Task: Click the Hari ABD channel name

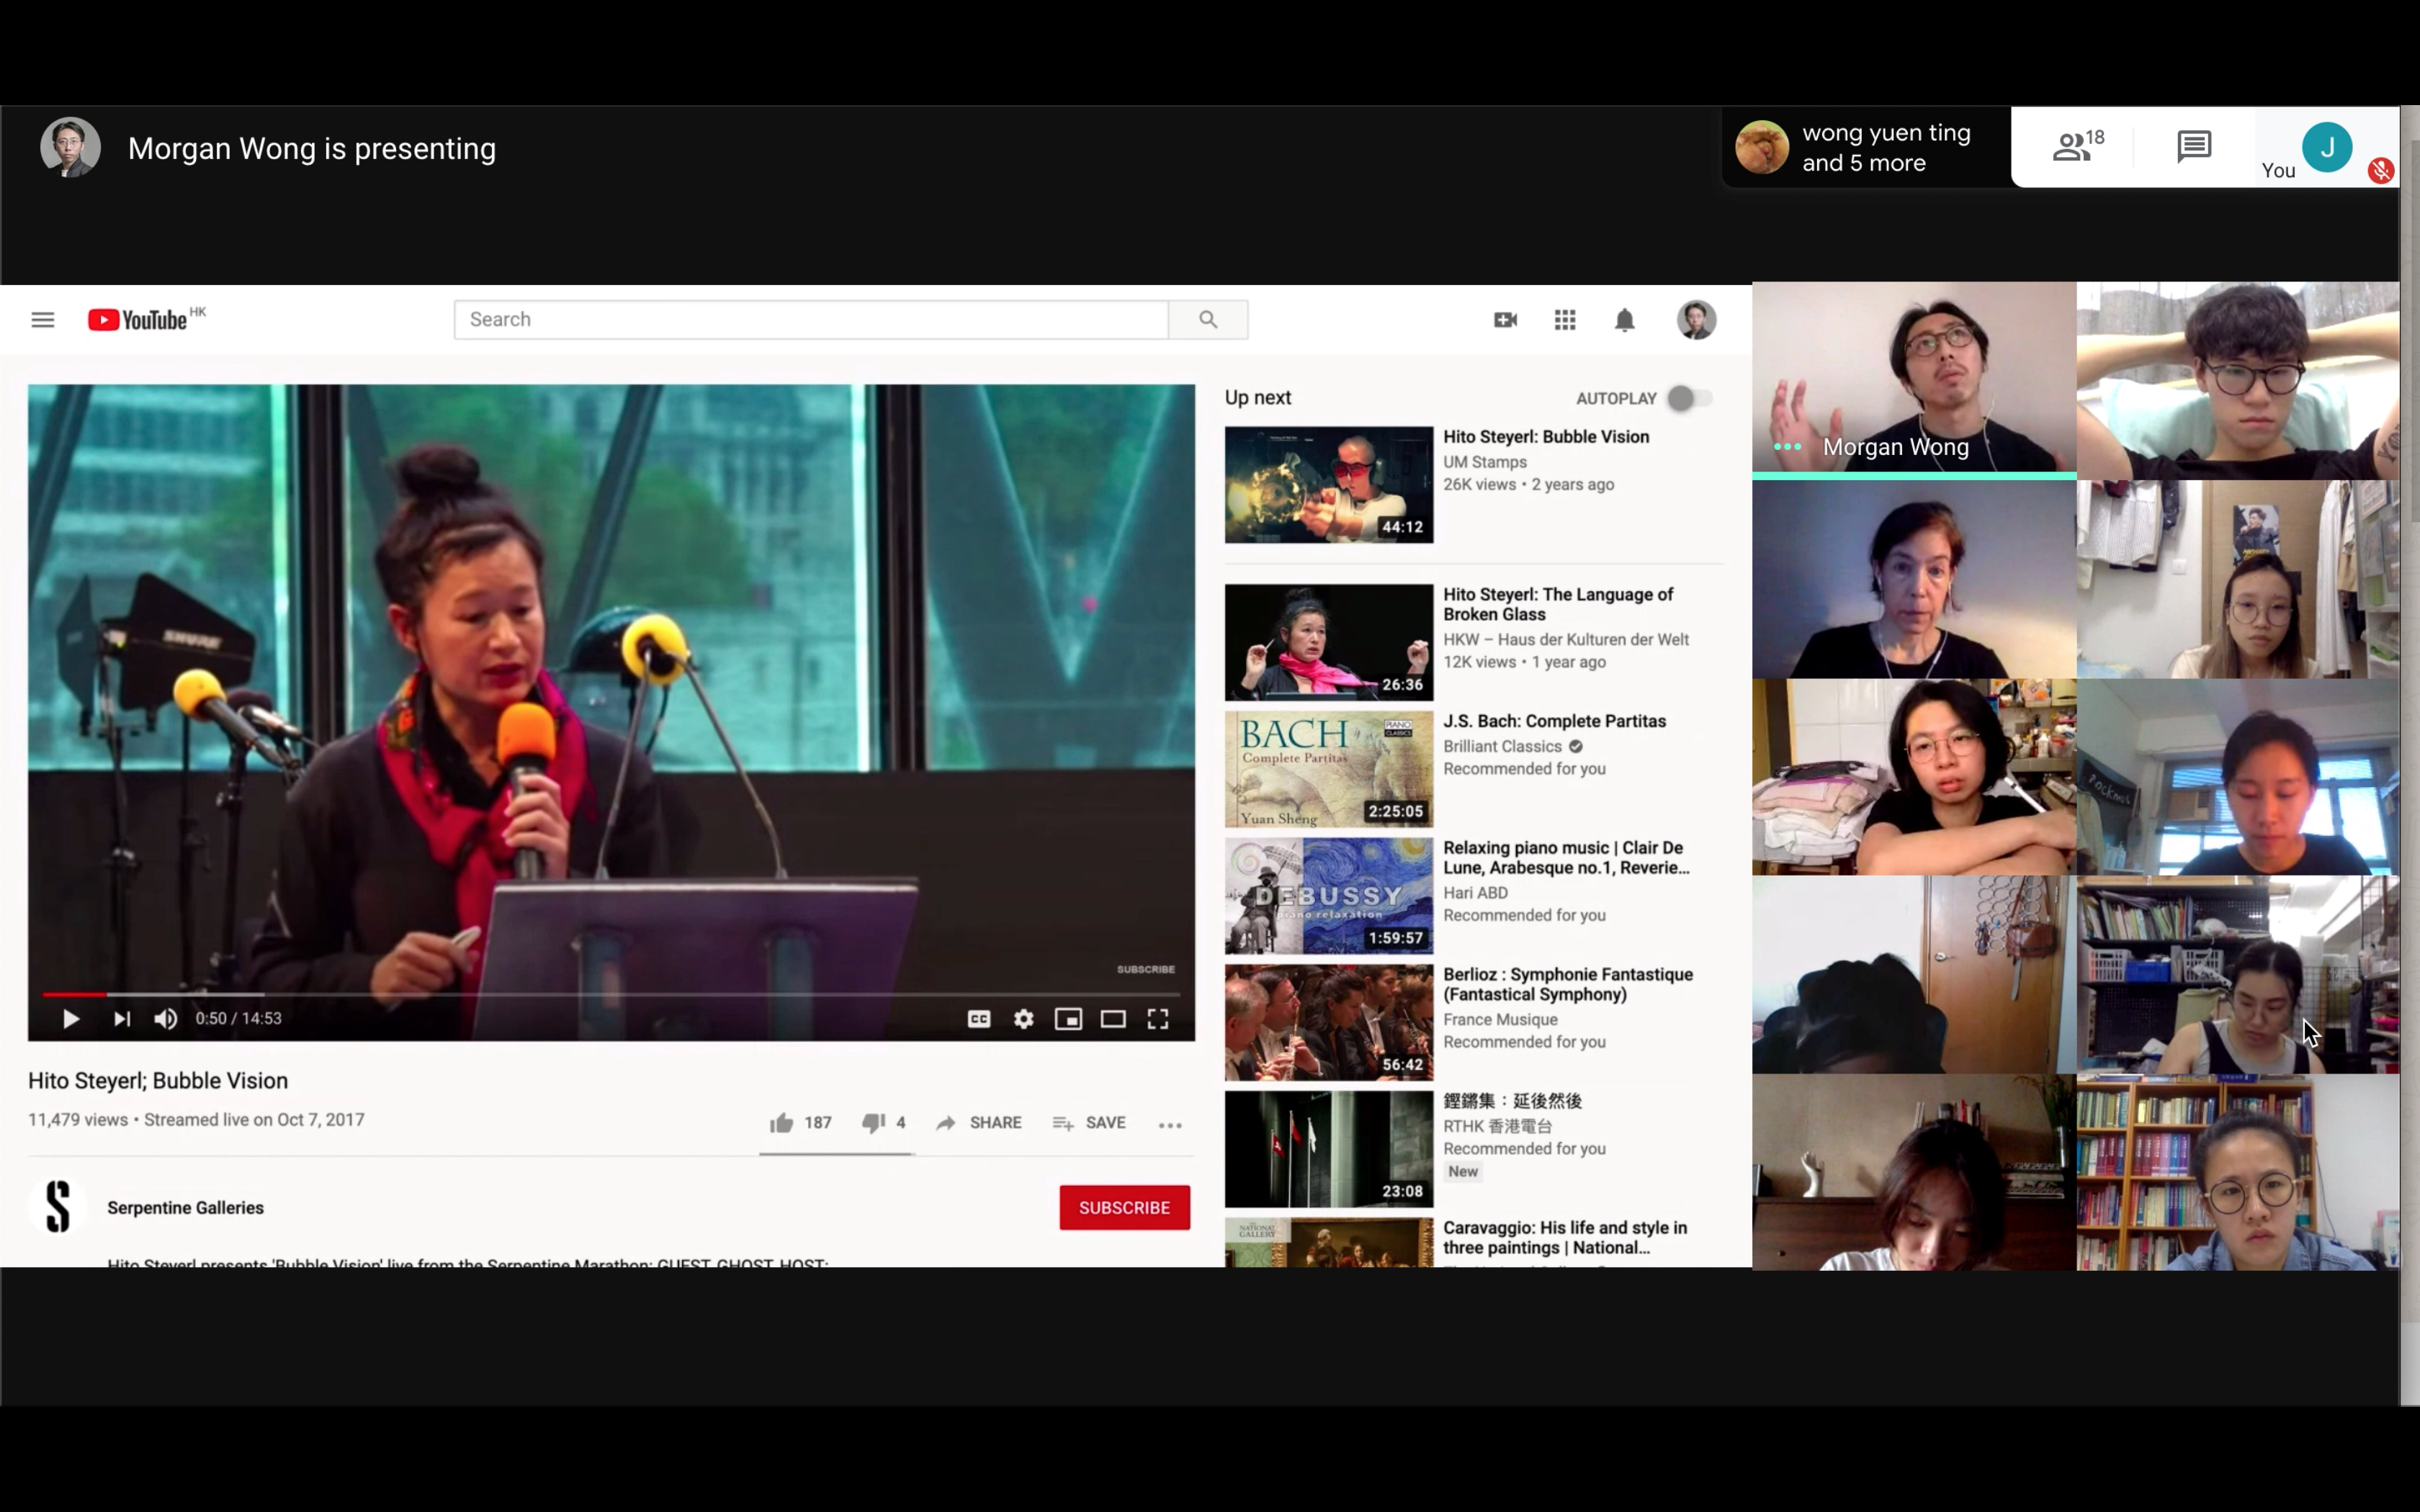Action: (1475, 893)
